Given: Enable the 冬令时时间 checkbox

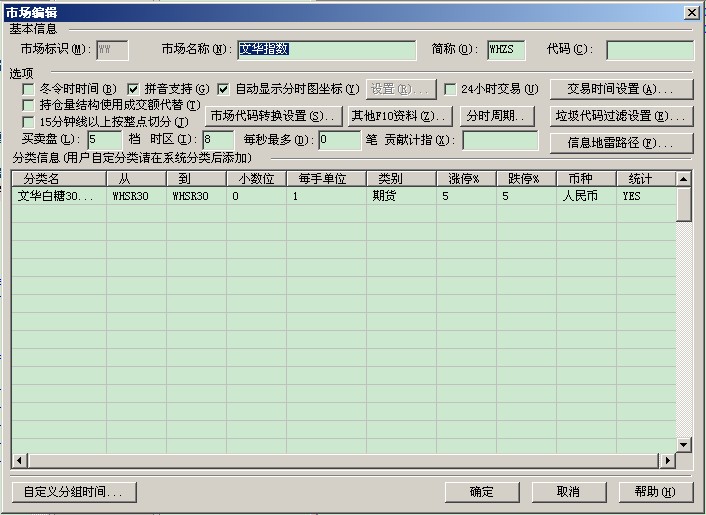Looking at the screenshot, I should pyautogui.click(x=29, y=89).
